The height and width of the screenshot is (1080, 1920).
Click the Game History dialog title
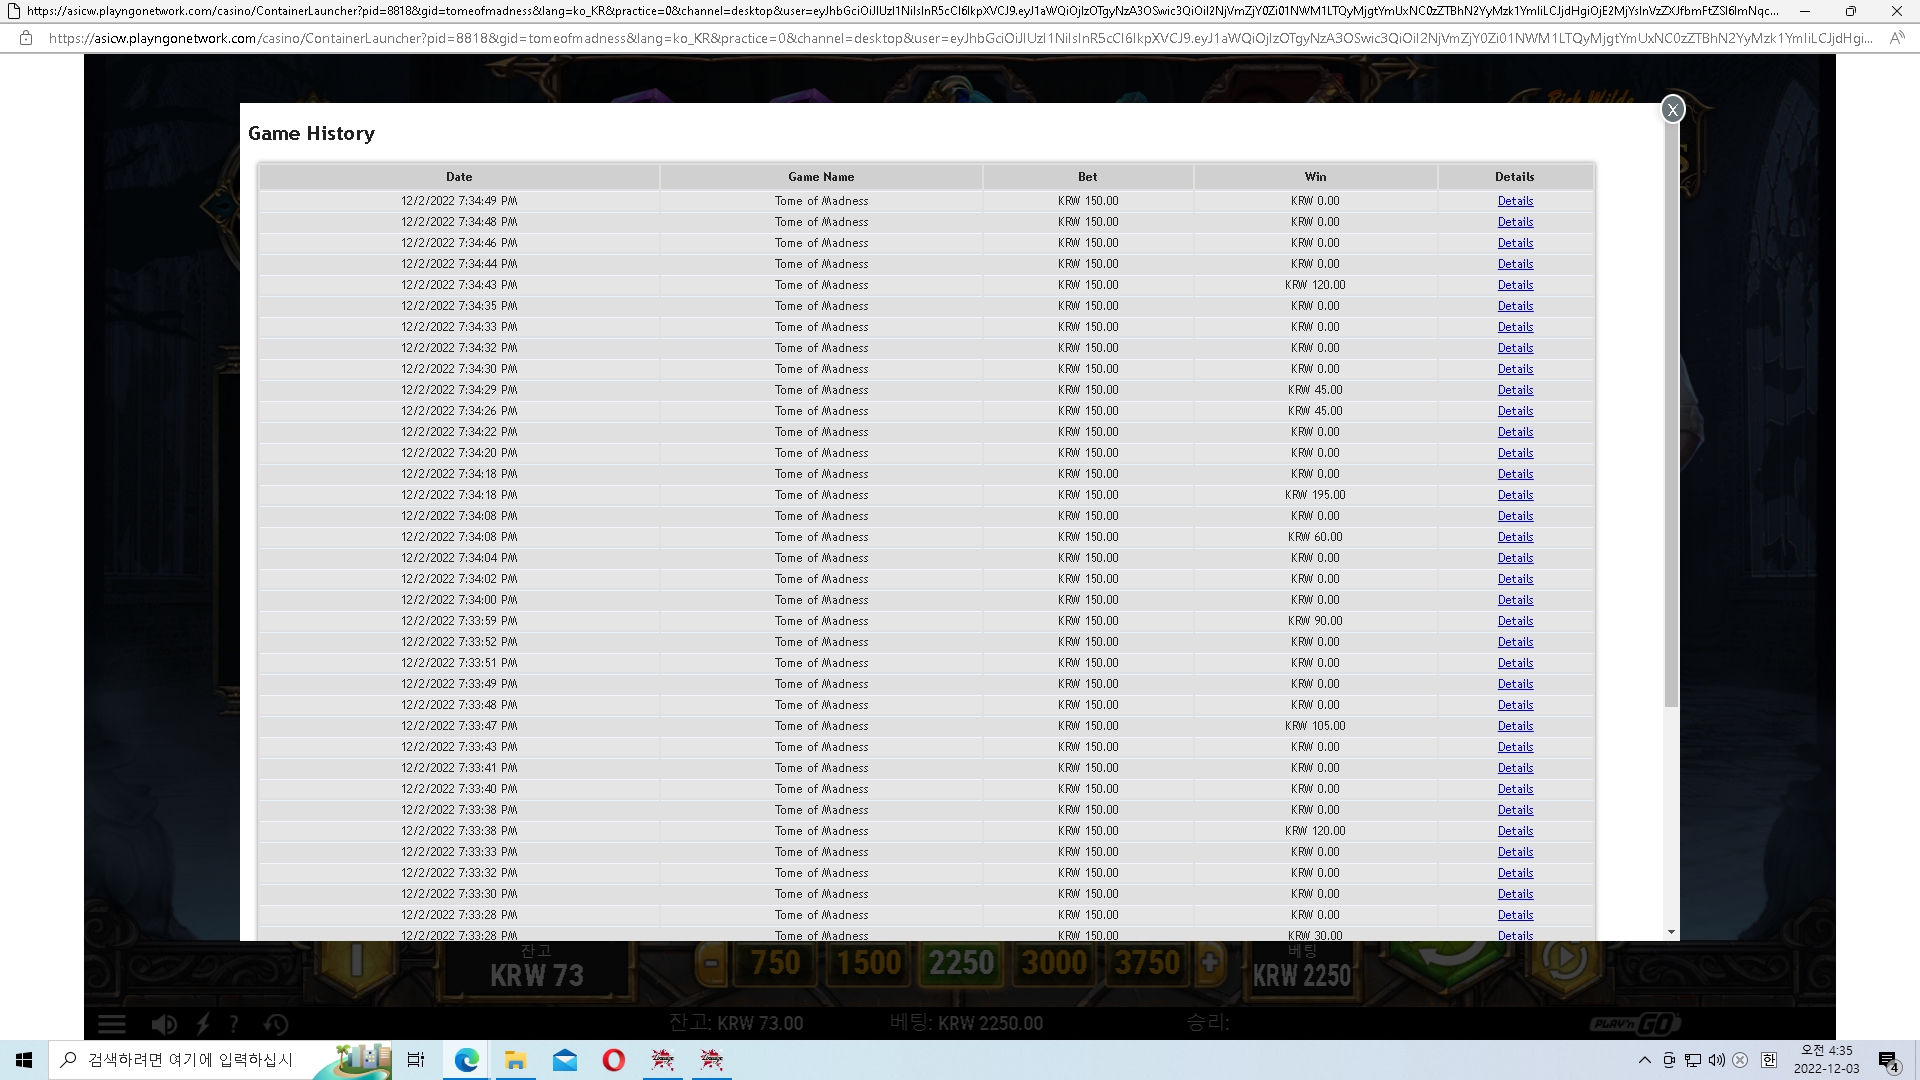311,133
